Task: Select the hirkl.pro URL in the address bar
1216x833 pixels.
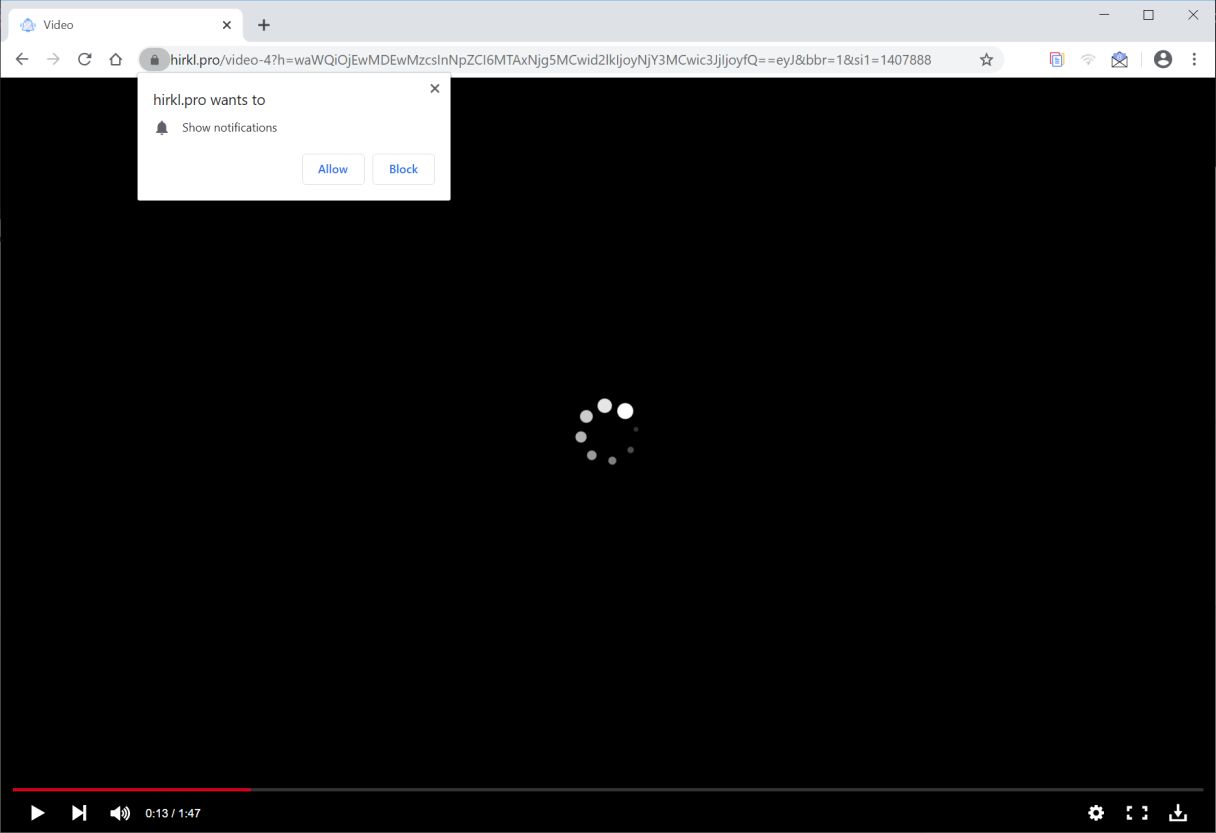Action: point(551,60)
